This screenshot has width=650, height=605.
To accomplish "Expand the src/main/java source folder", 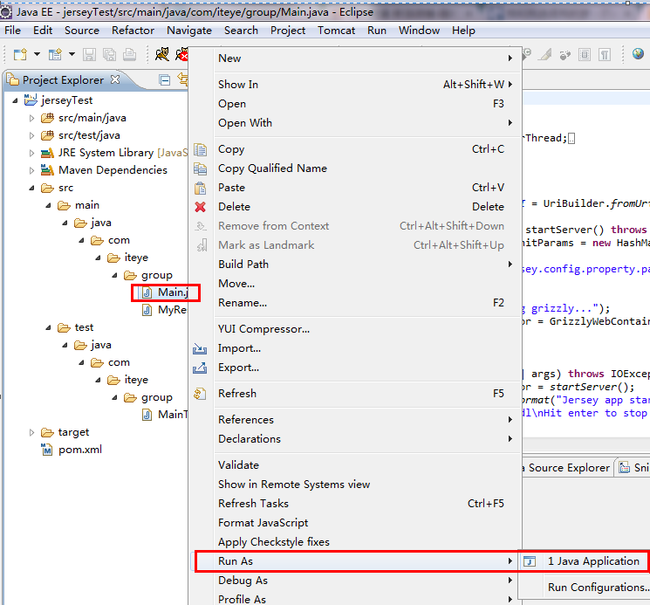I will [32, 118].
